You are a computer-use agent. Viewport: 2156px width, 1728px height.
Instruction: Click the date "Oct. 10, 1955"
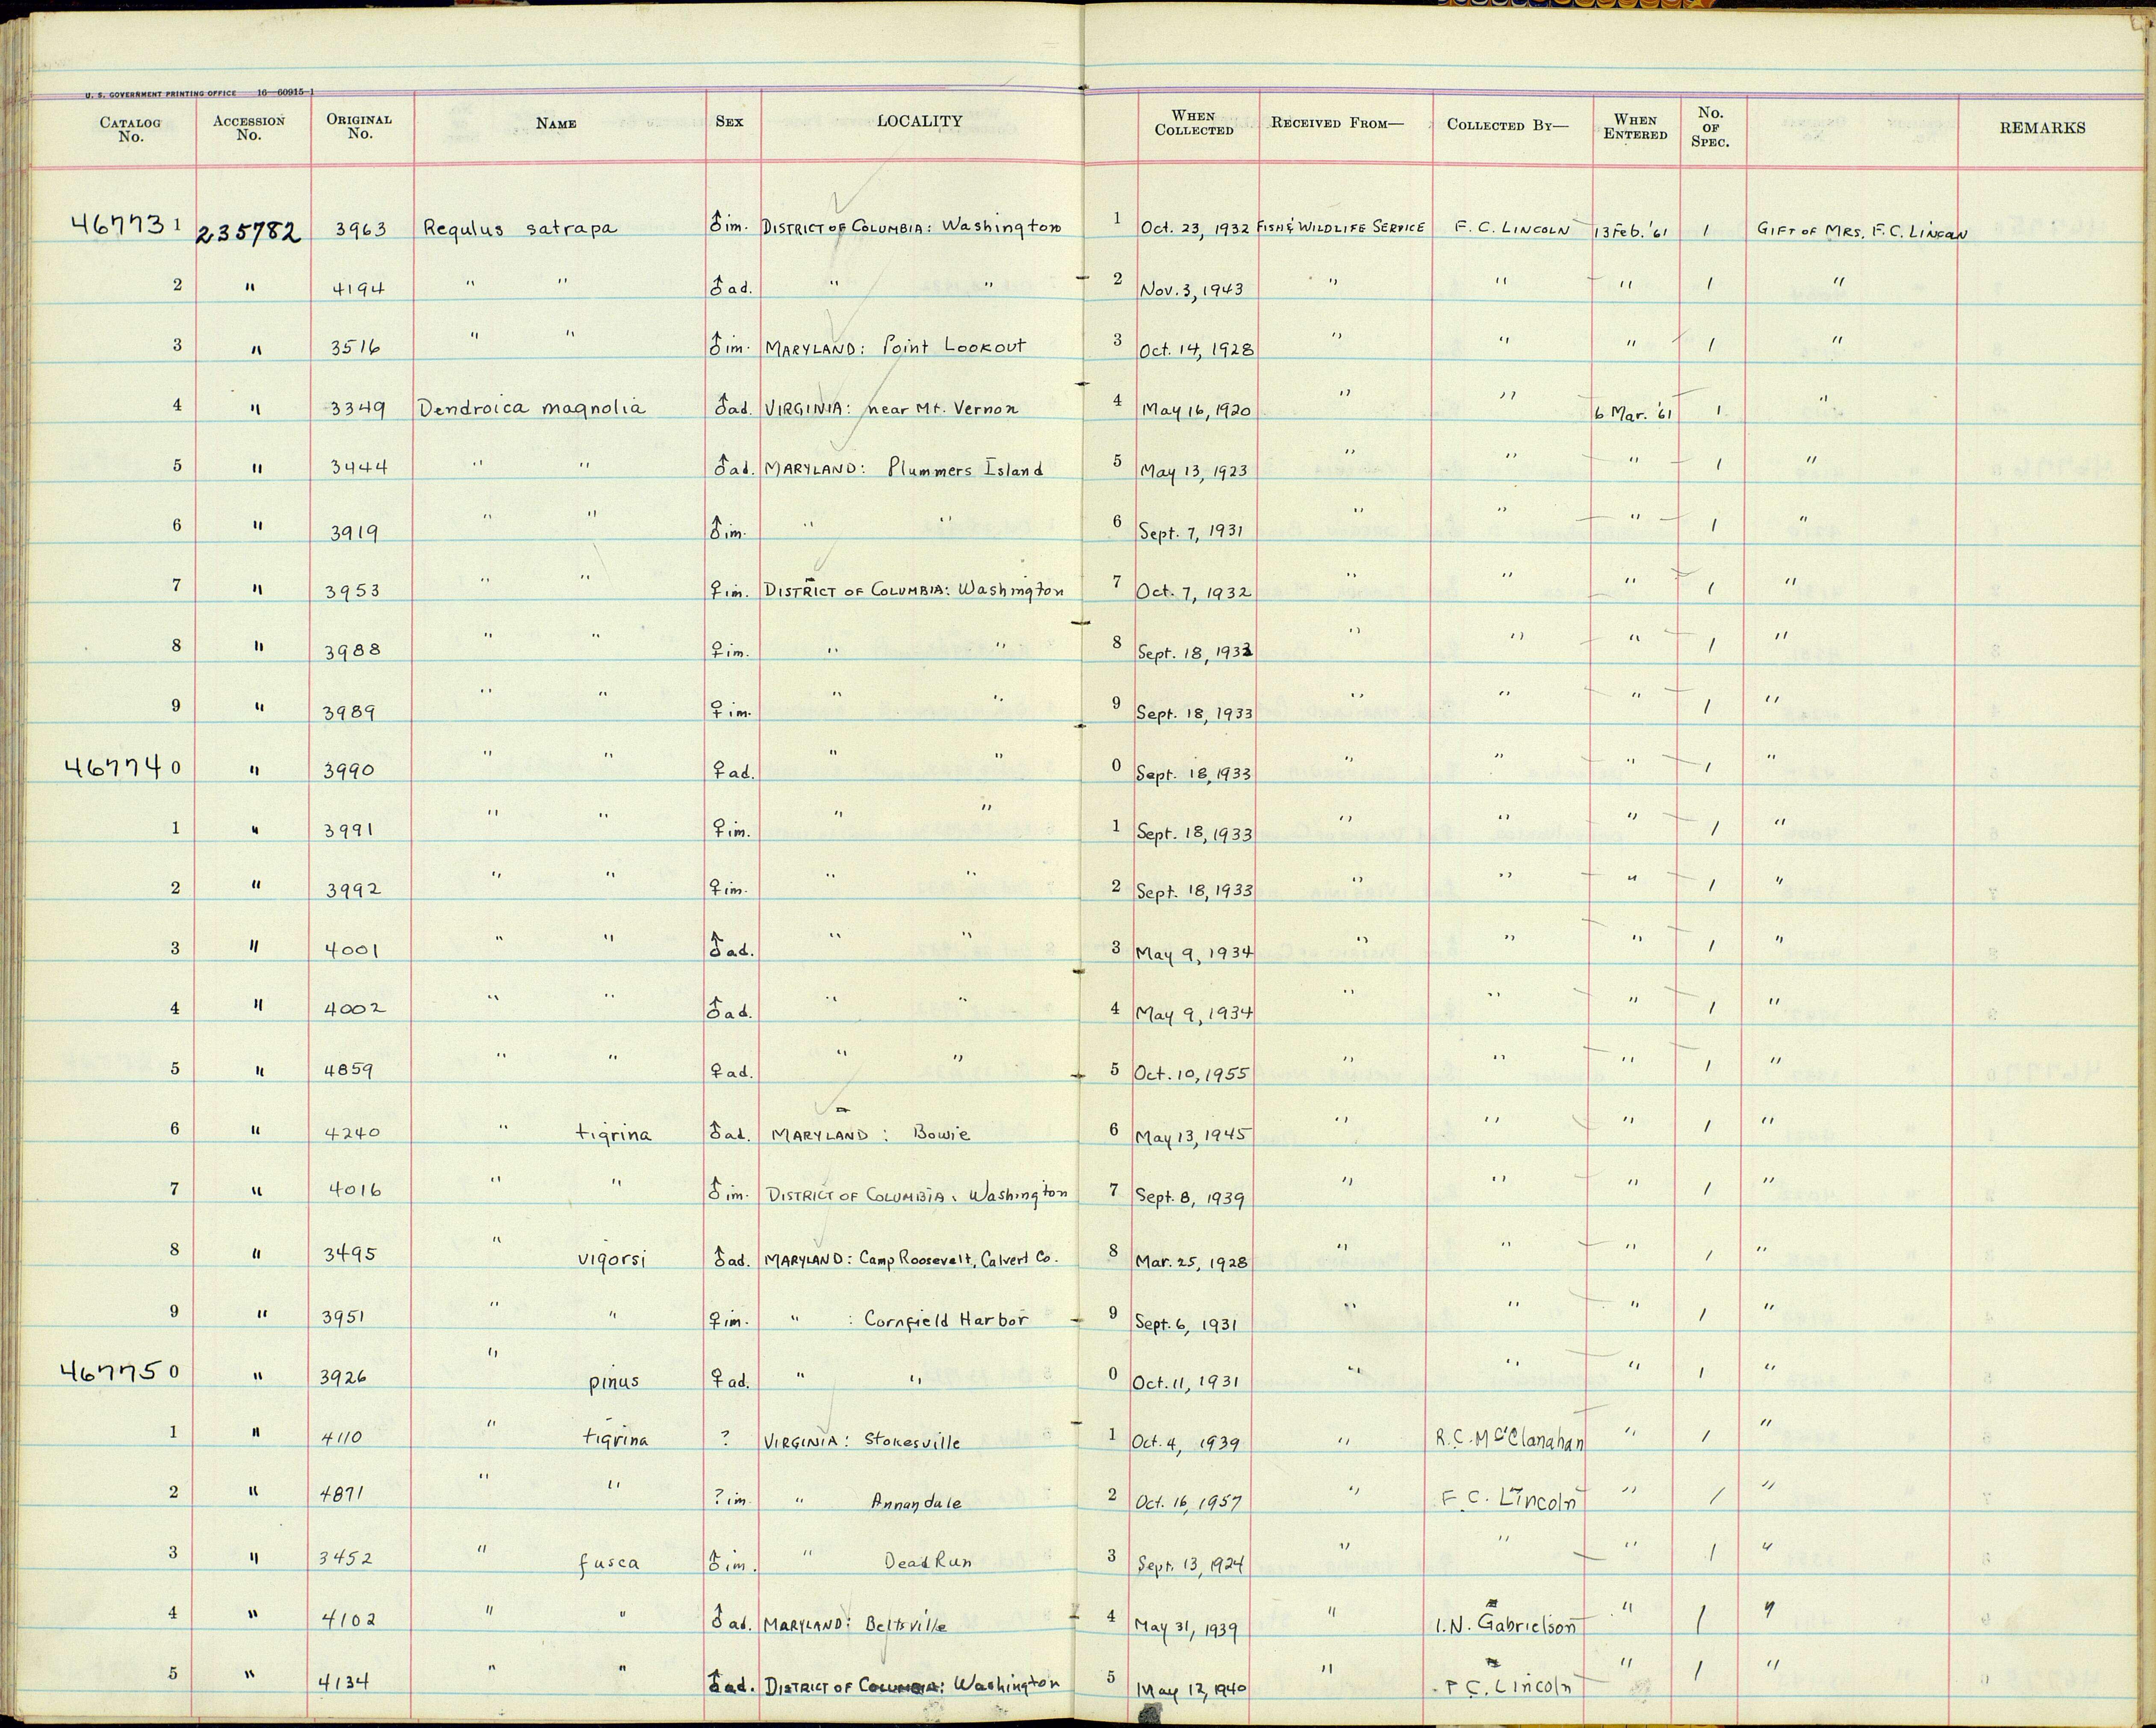(x=1191, y=1073)
